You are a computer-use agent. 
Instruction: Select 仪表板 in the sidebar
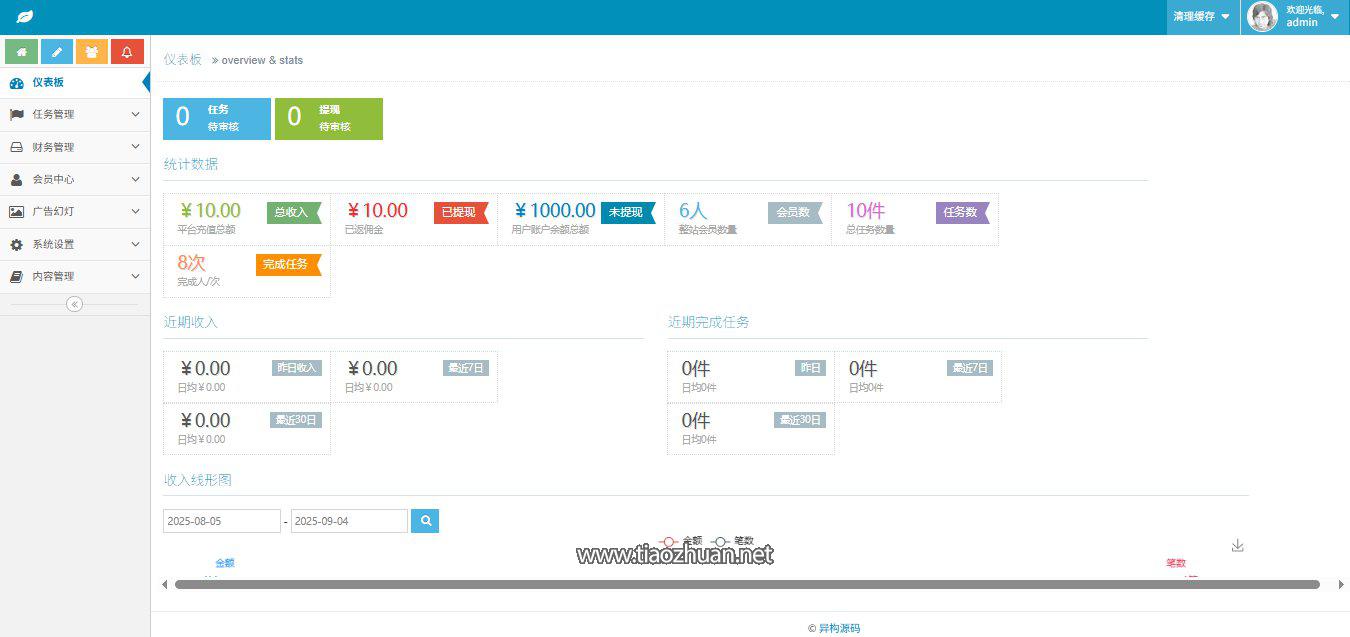click(75, 83)
